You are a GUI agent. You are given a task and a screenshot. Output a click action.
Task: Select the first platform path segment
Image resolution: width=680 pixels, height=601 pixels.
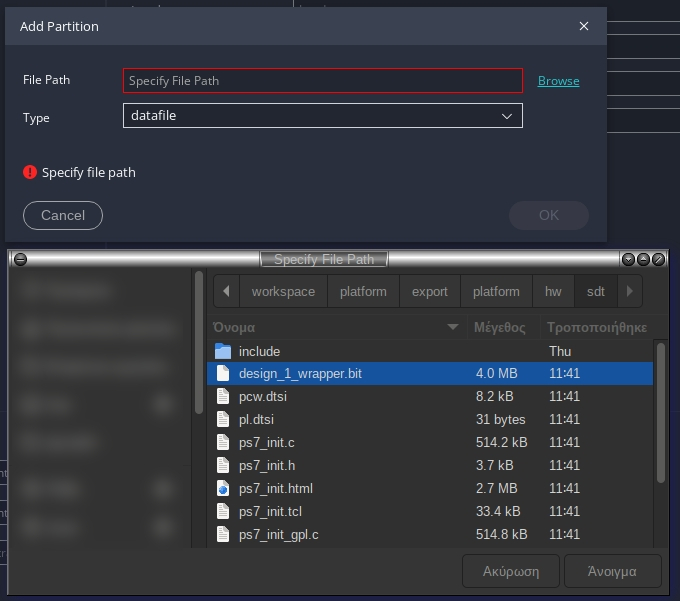tap(363, 291)
